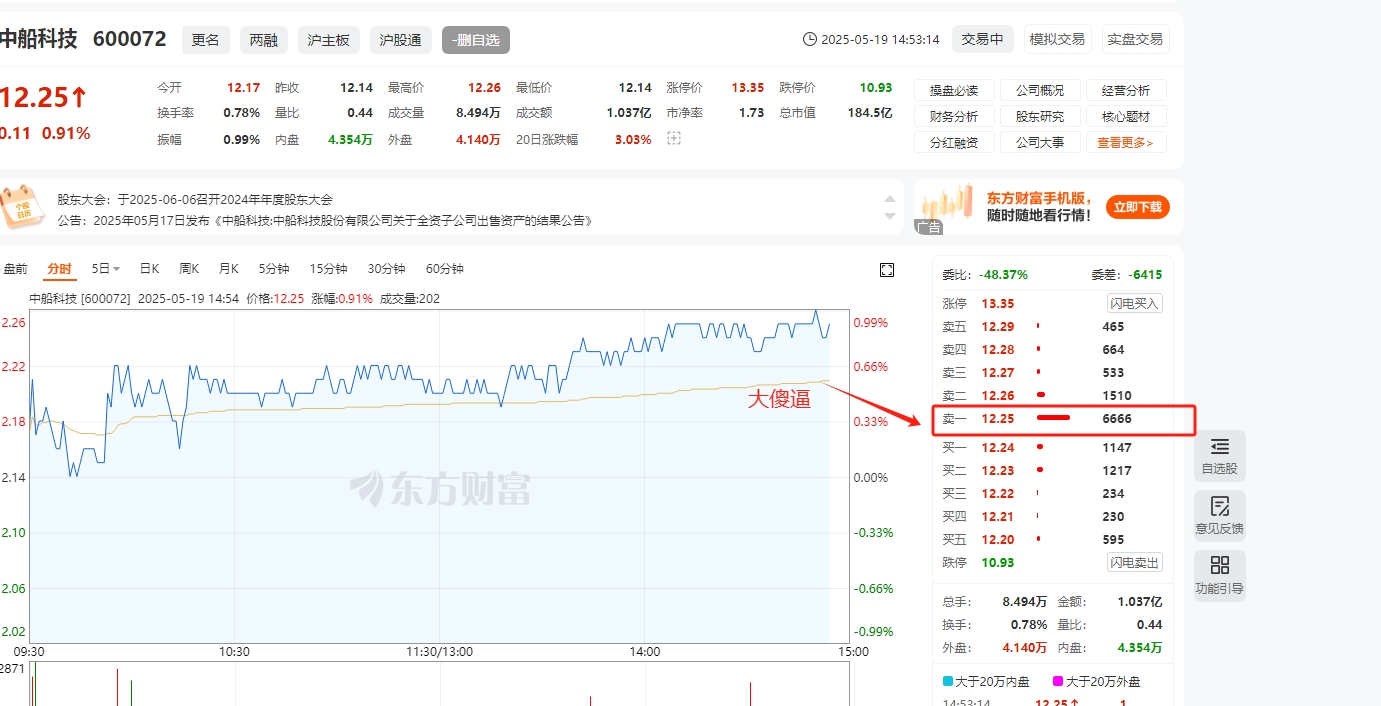The image size is (1381, 706).
Task: Switch to the 5分钟 chart tab
Action: pyautogui.click(x=274, y=269)
